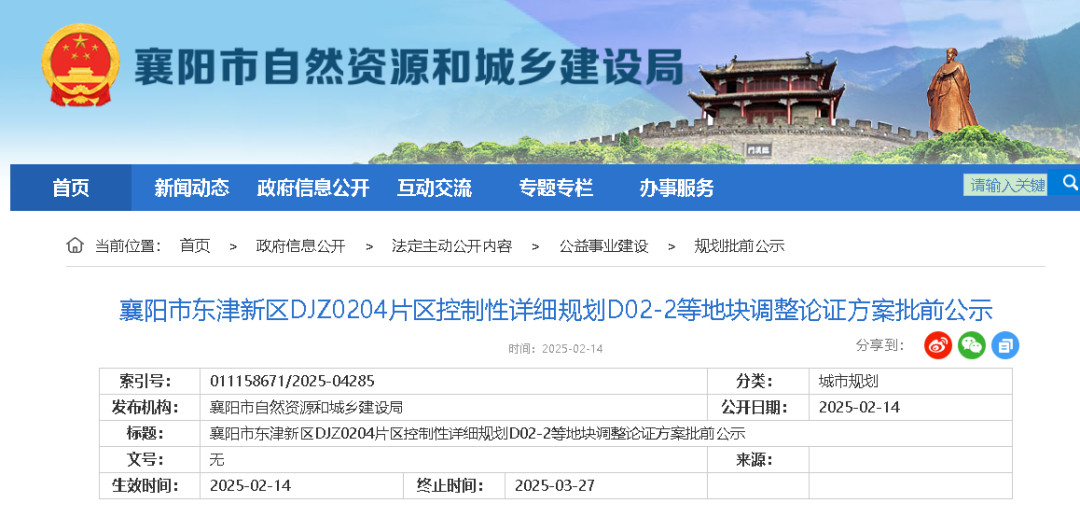Click the blue copy-link share icon
This screenshot has height=517, width=1080.
pos(1005,345)
